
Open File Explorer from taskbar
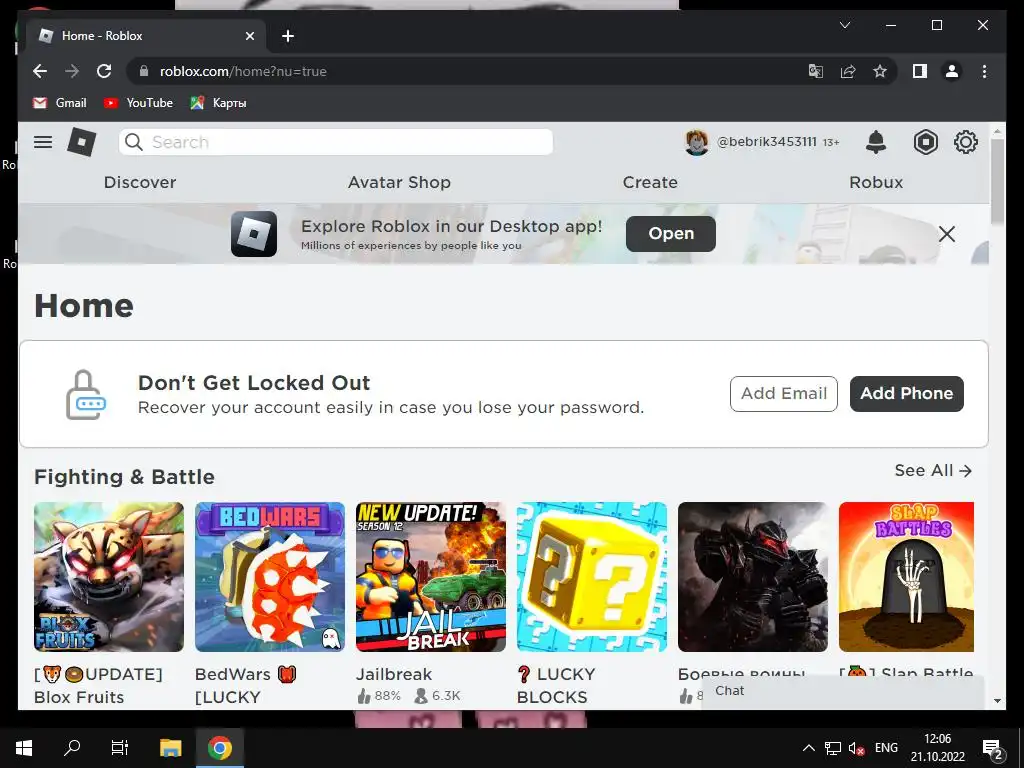pyautogui.click(x=170, y=748)
